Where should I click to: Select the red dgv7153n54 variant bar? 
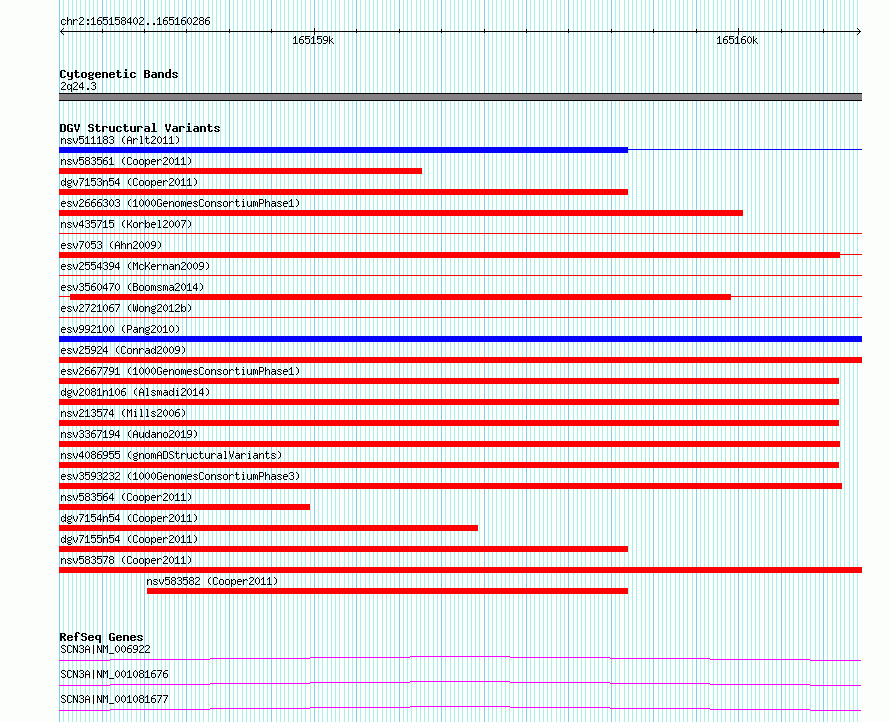click(x=343, y=192)
